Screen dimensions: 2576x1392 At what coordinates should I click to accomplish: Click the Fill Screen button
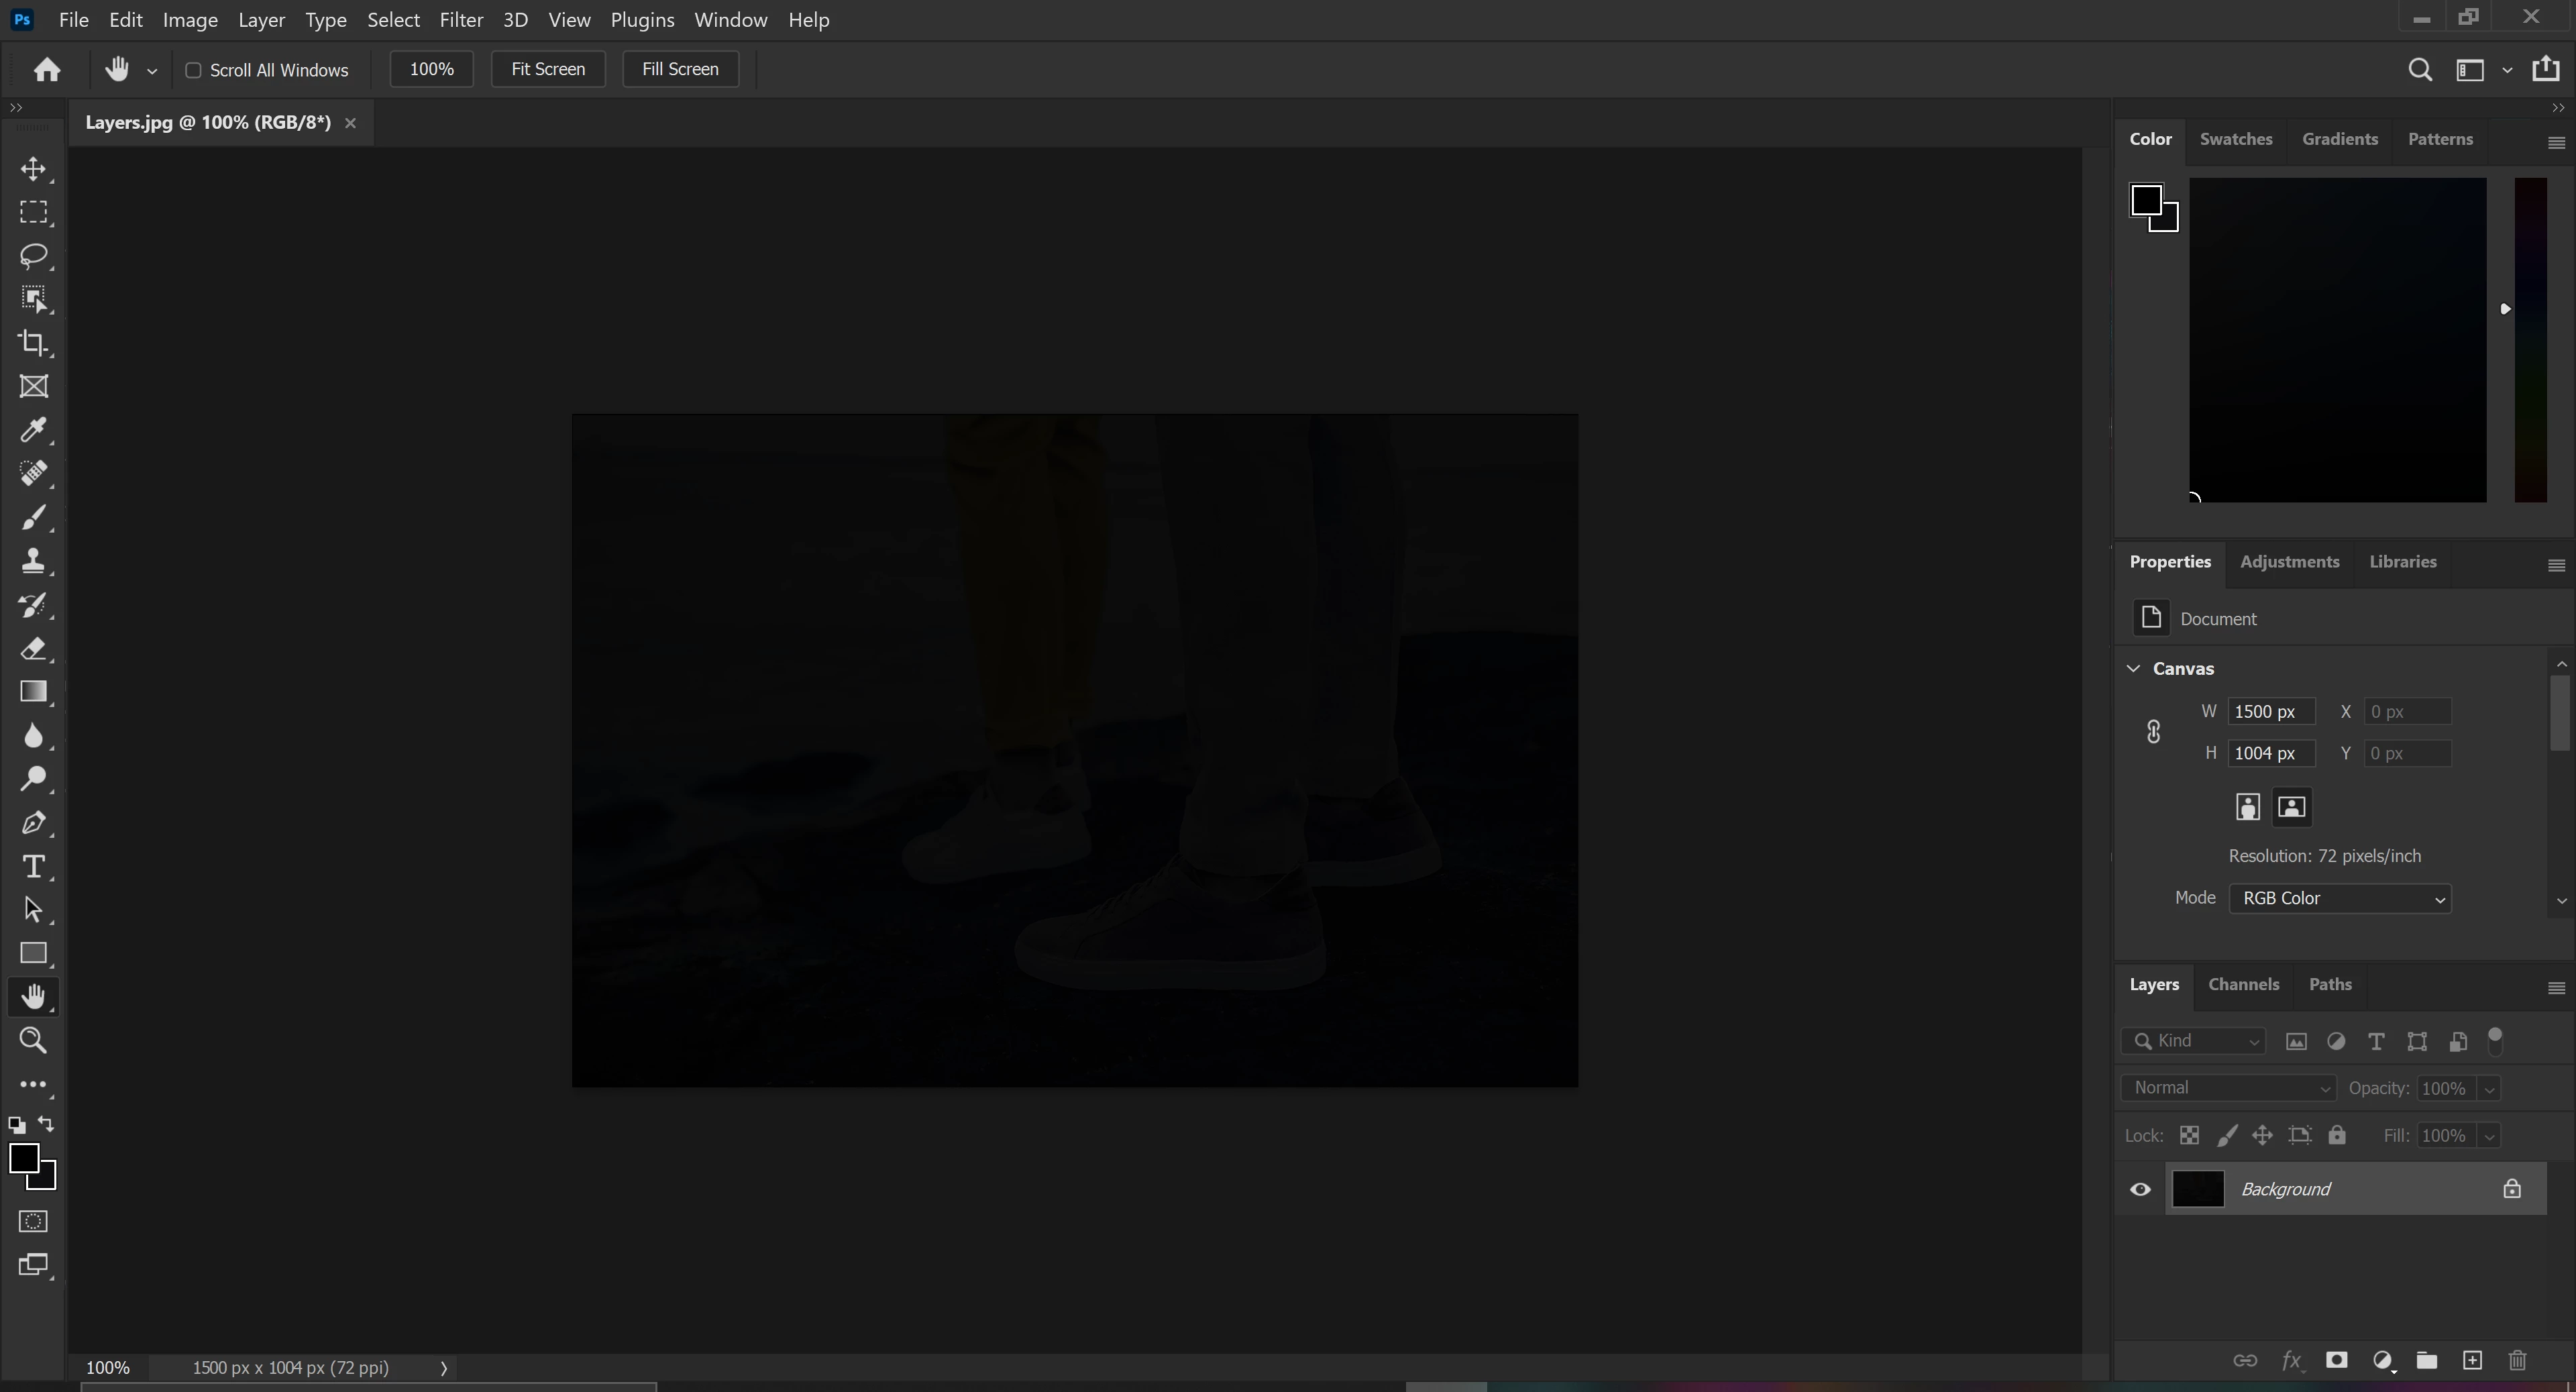[x=680, y=69]
